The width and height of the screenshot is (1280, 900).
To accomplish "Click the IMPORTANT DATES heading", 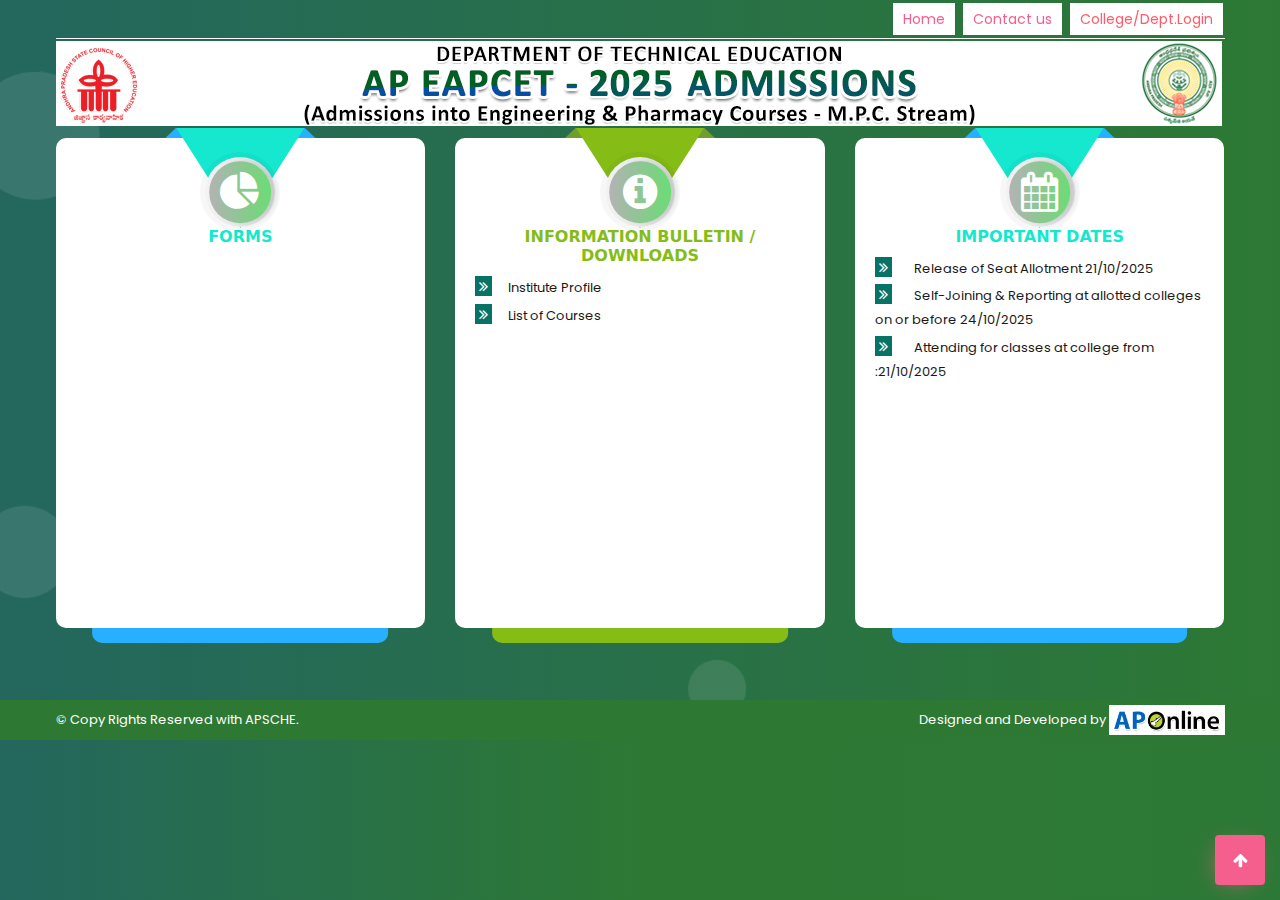I will (1040, 237).
